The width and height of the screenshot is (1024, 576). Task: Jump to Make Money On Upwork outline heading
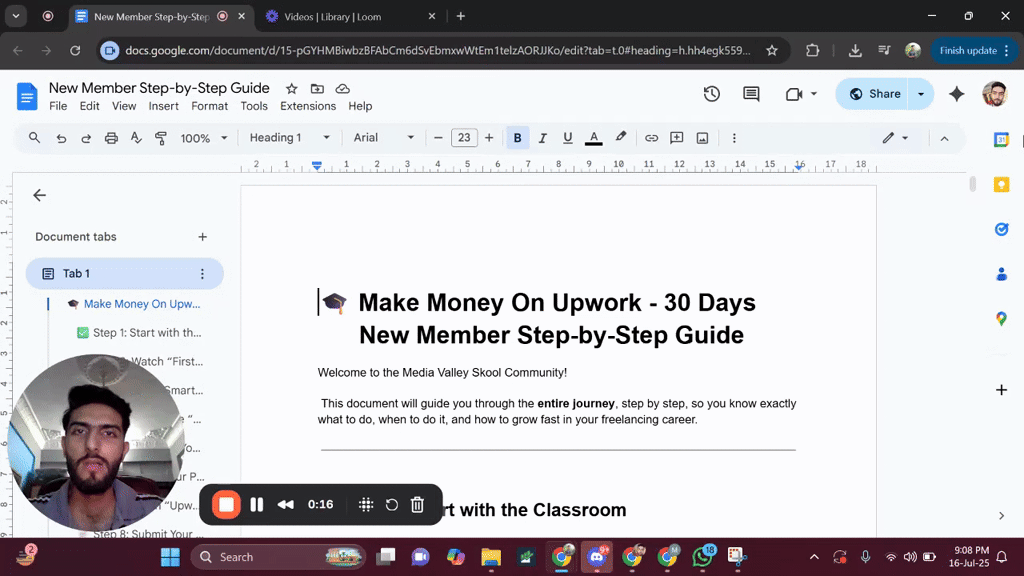[x=142, y=304]
